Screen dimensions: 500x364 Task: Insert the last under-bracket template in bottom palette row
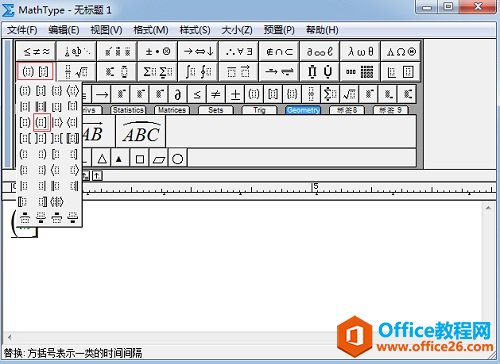tap(73, 217)
